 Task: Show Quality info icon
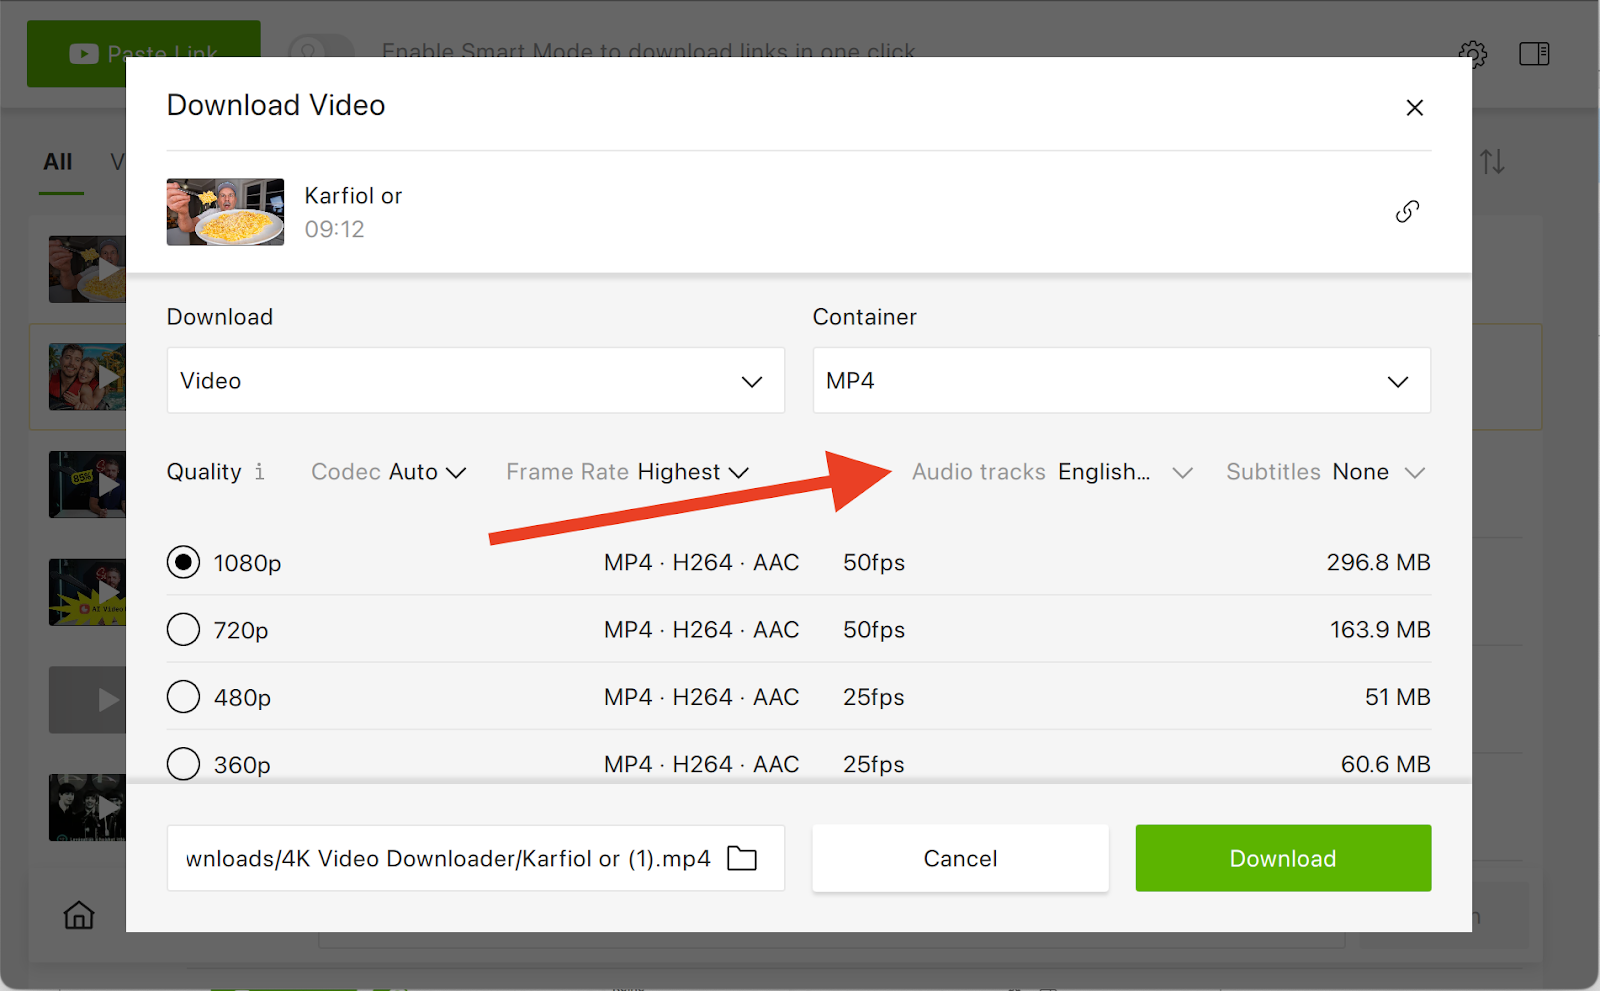[x=260, y=471]
